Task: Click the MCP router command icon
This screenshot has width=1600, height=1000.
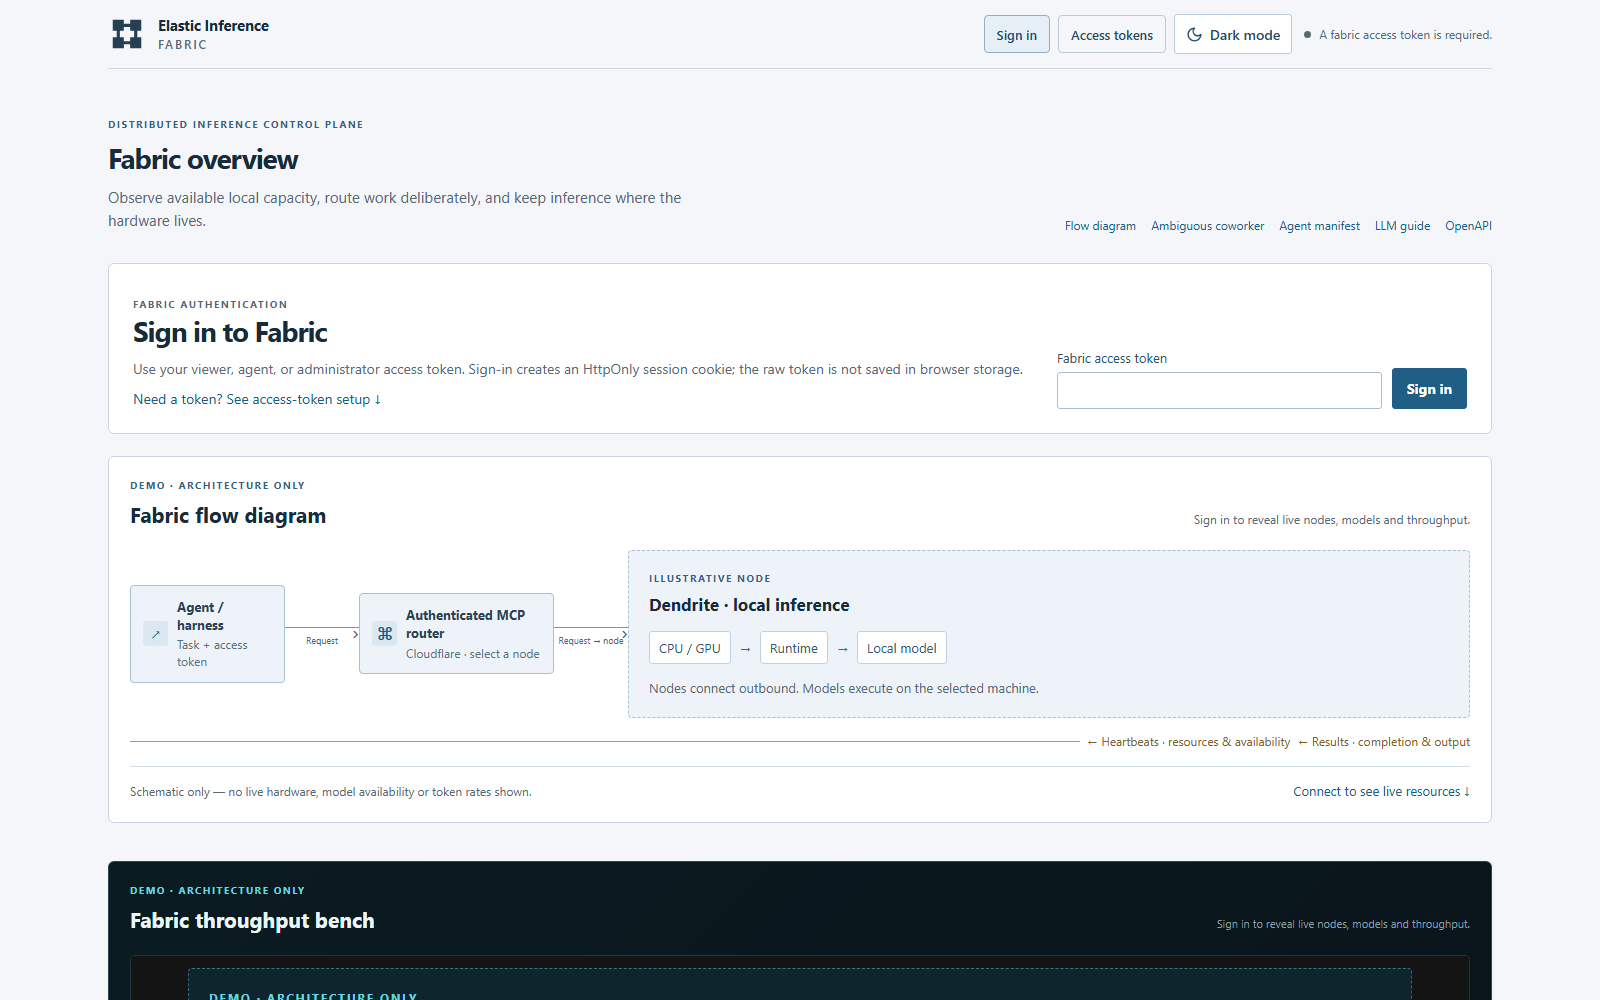Action: [385, 633]
